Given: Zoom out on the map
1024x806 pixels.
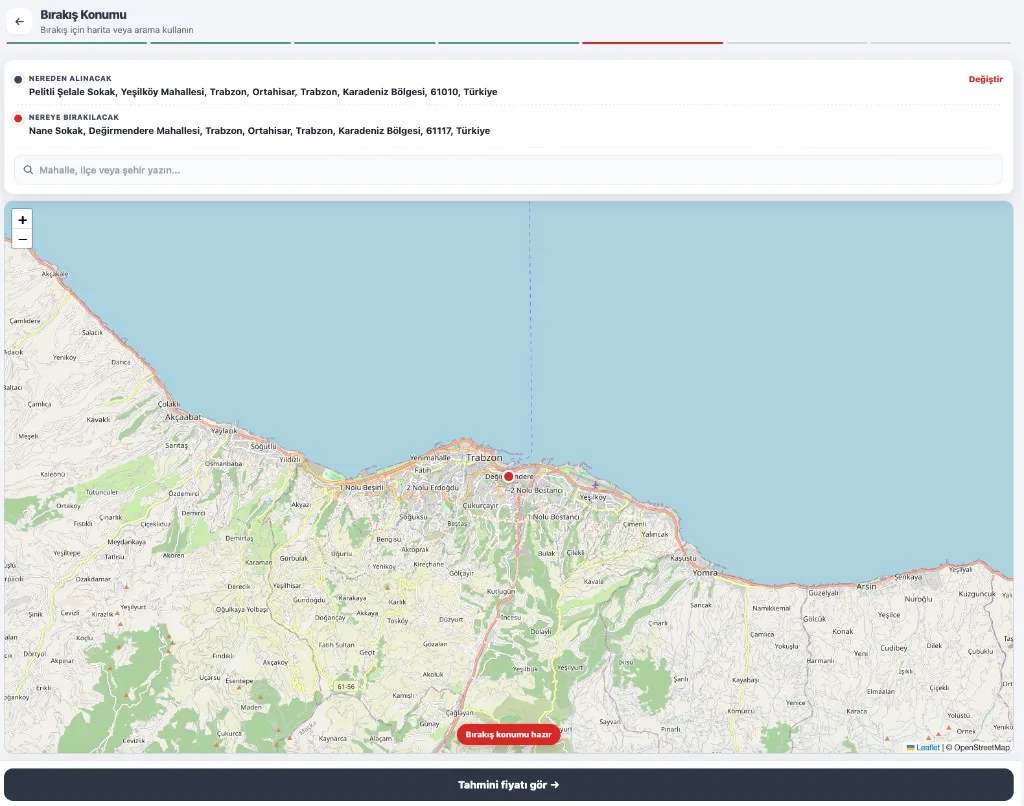Looking at the screenshot, I should click(x=22, y=239).
